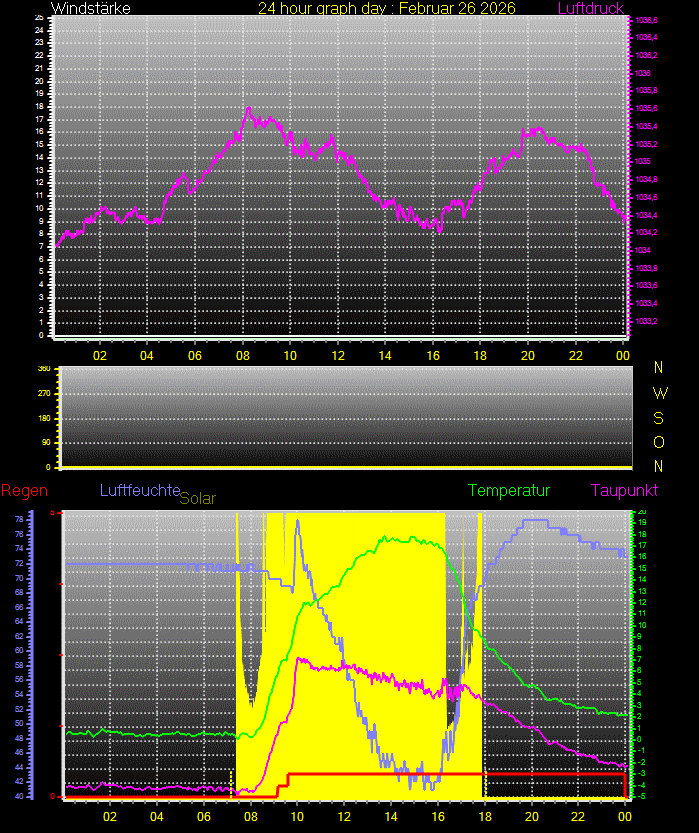Click the magenta Taupunkt legend label
The image size is (699, 833).
pyautogui.click(x=623, y=490)
